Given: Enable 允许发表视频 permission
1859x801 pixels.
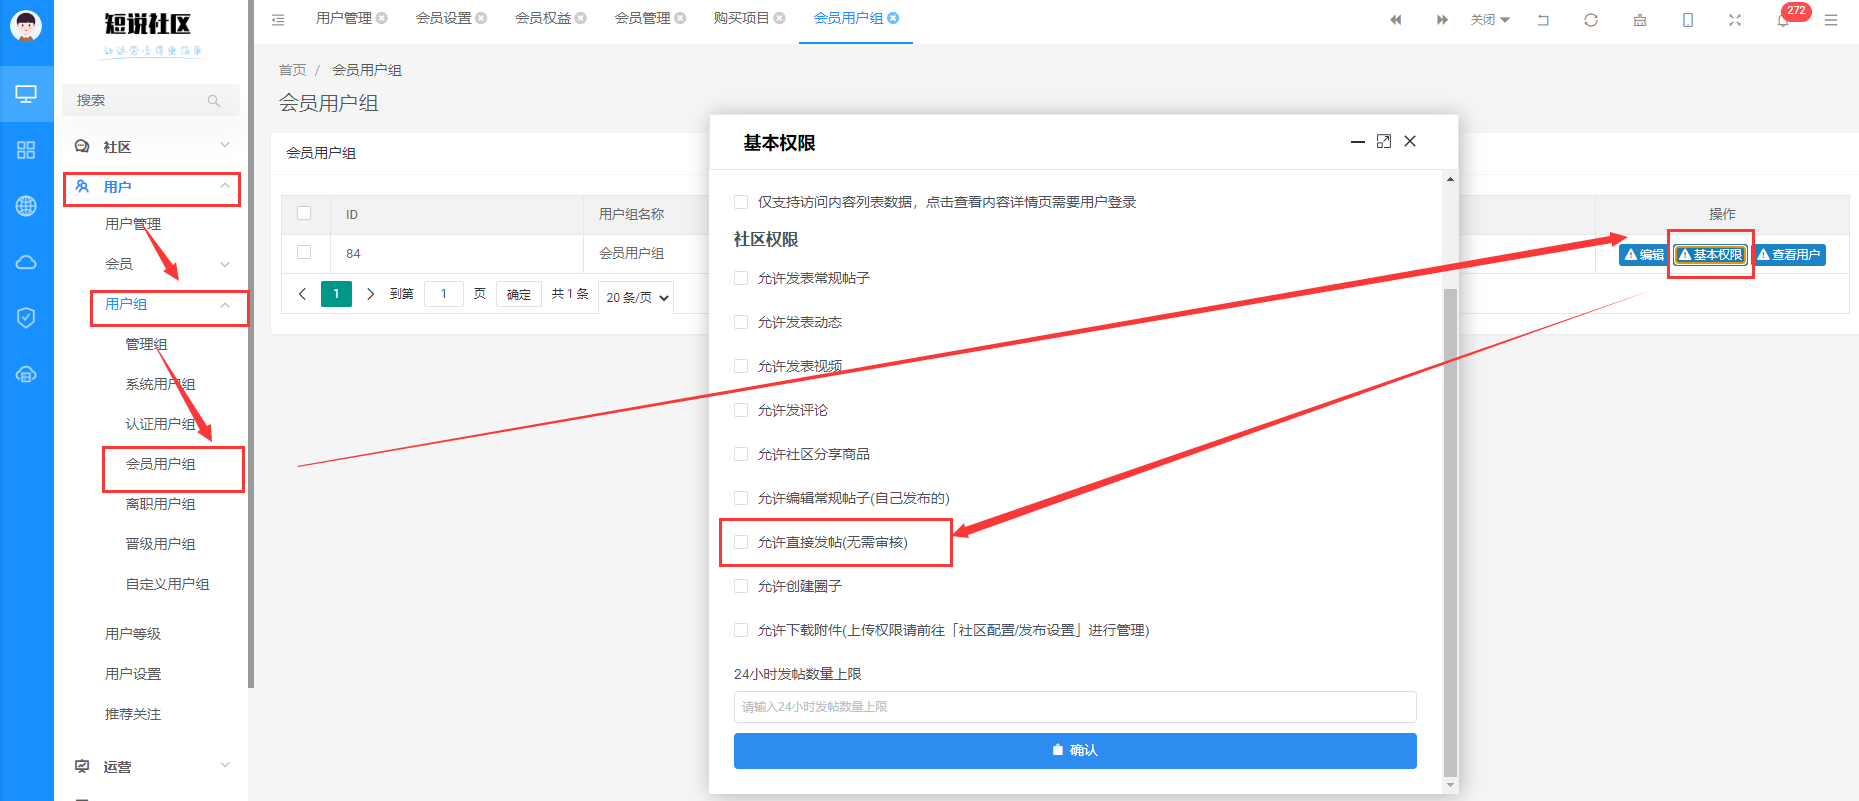Looking at the screenshot, I should coord(741,366).
